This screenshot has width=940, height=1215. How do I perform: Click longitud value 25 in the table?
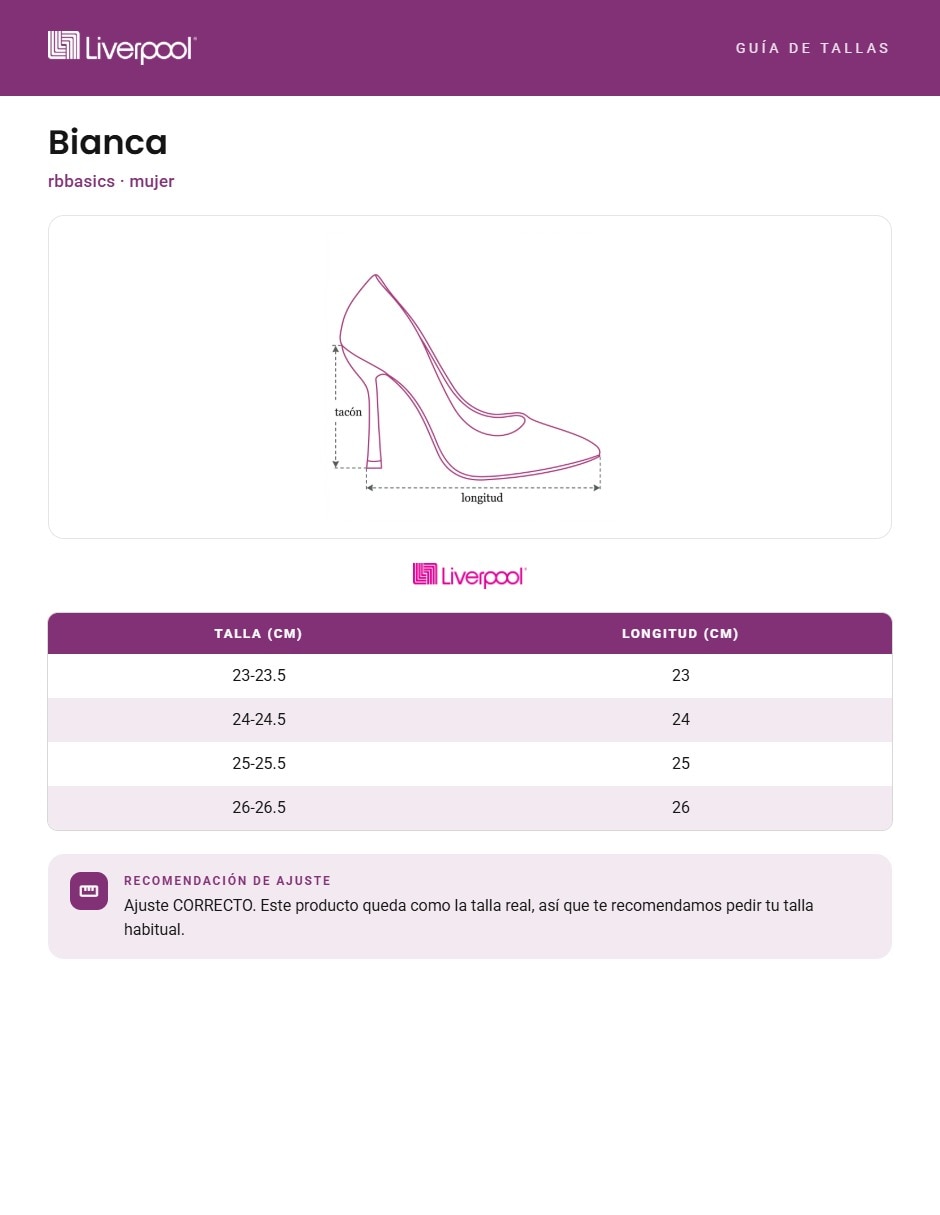(681, 764)
